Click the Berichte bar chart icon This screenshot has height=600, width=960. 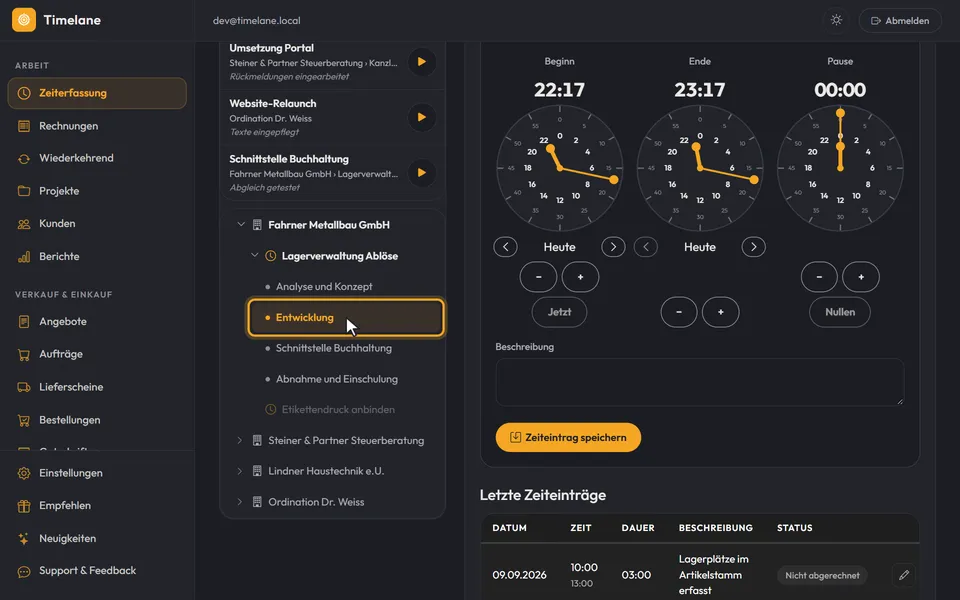tap(24, 257)
